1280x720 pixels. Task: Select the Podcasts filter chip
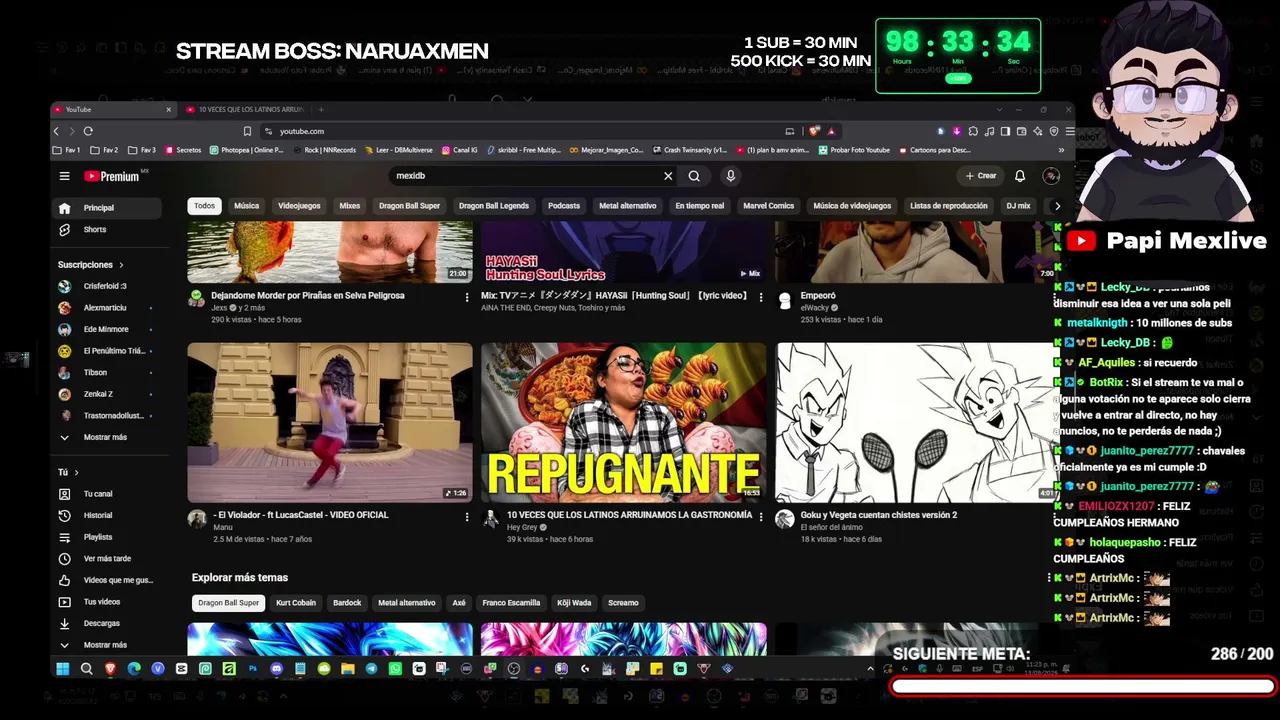564,206
